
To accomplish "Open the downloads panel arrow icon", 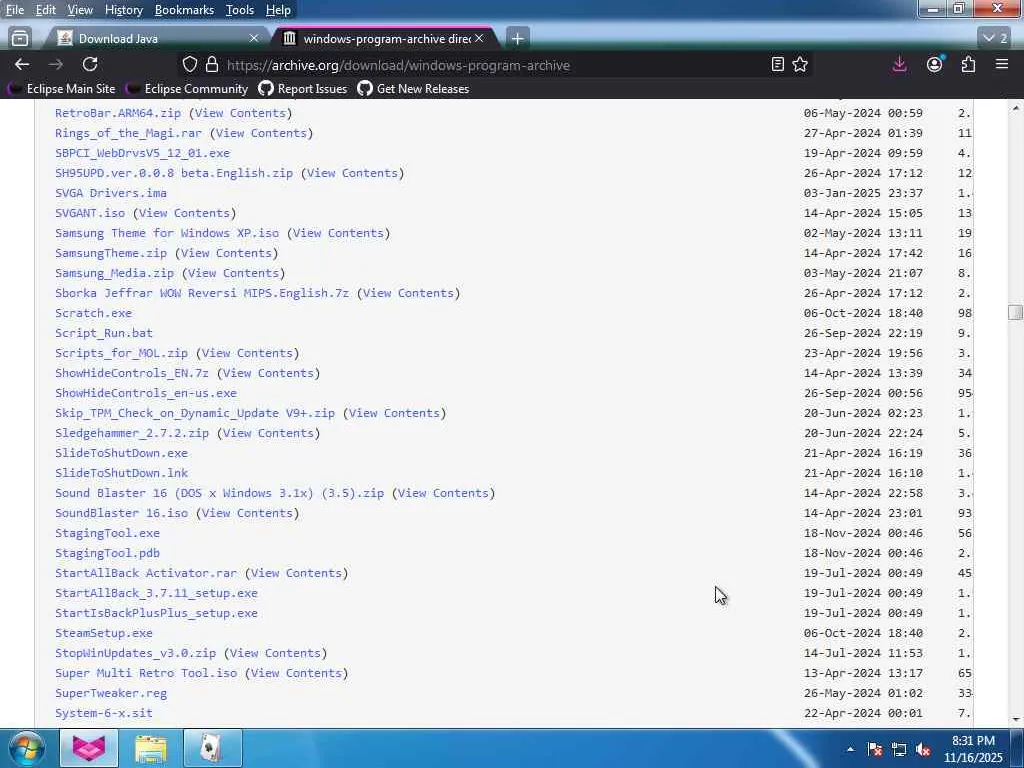I will (x=899, y=64).
